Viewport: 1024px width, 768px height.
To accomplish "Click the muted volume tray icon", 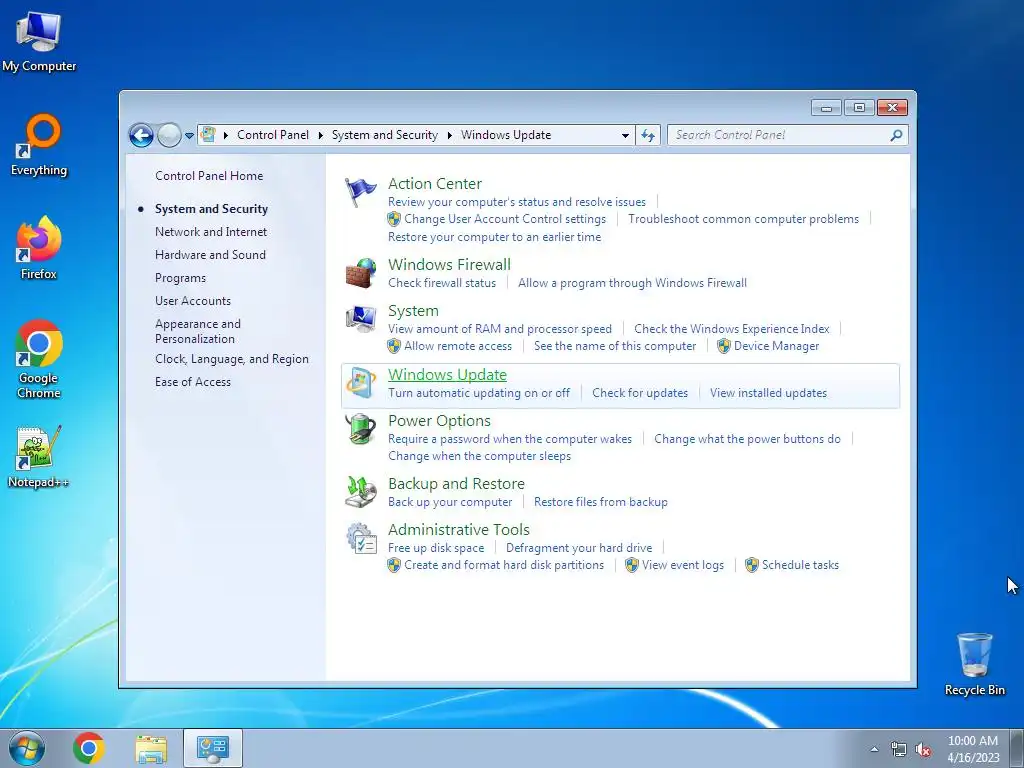I will click(x=923, y=749).
